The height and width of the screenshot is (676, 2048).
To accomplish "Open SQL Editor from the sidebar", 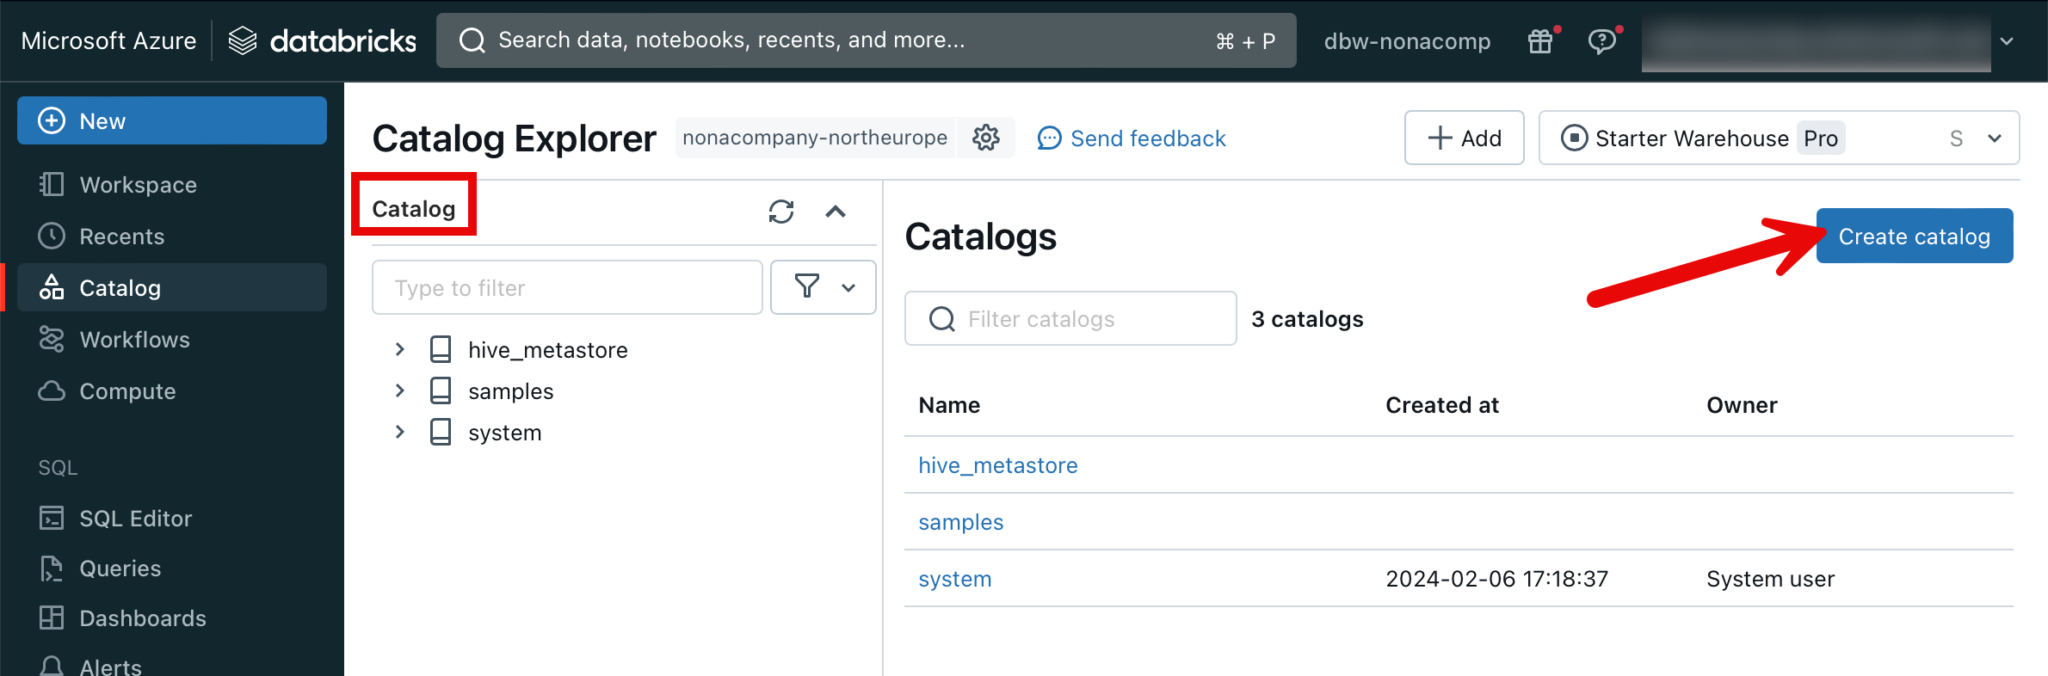I will pyautogui.click(x=135, y=518).
